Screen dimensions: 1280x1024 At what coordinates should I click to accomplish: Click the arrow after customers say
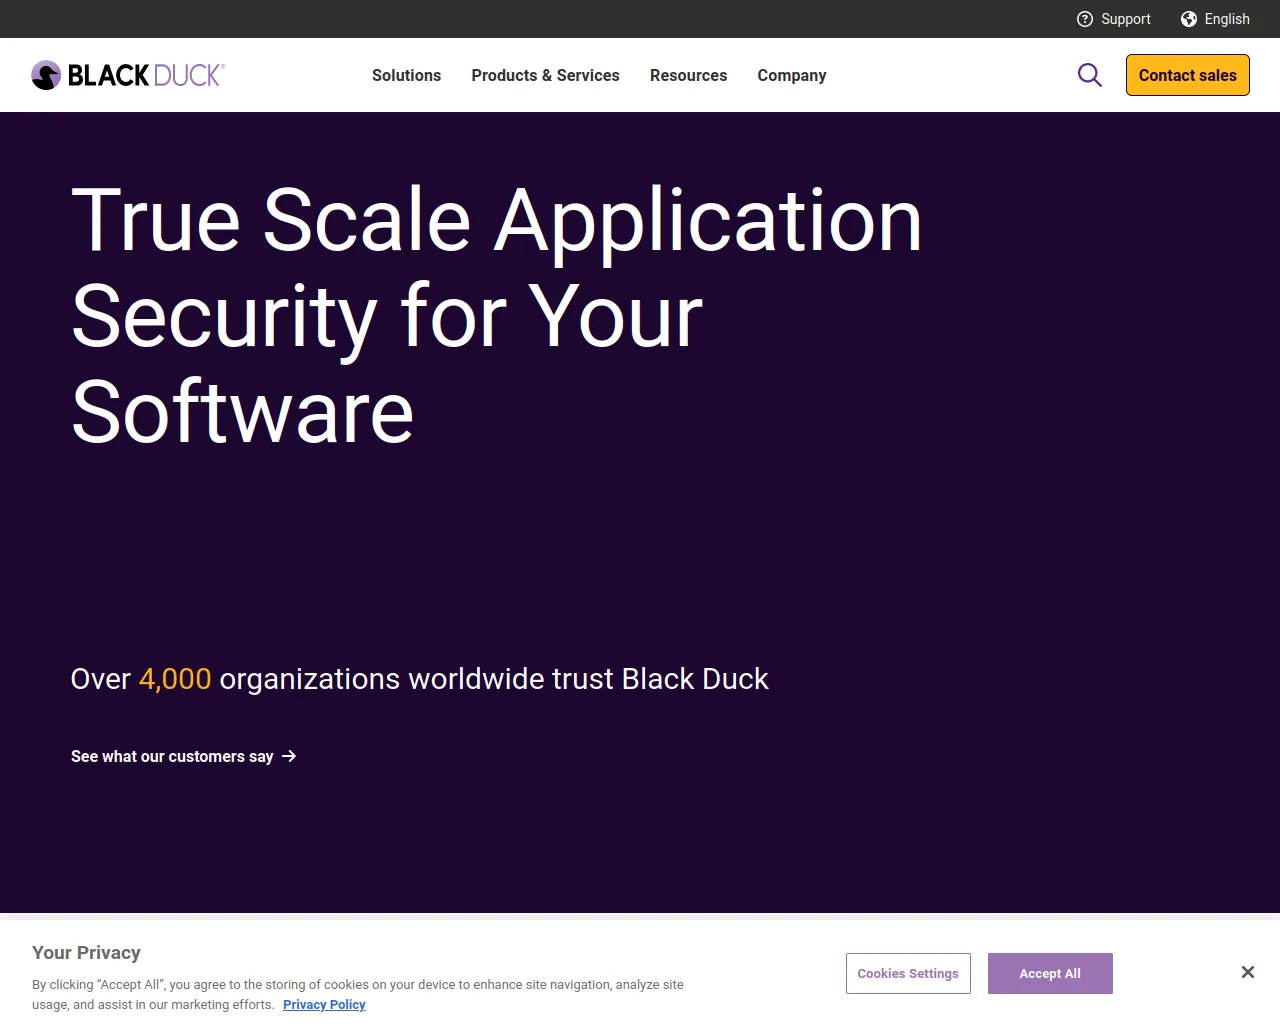pyautogui.click(x=289, y=756)
